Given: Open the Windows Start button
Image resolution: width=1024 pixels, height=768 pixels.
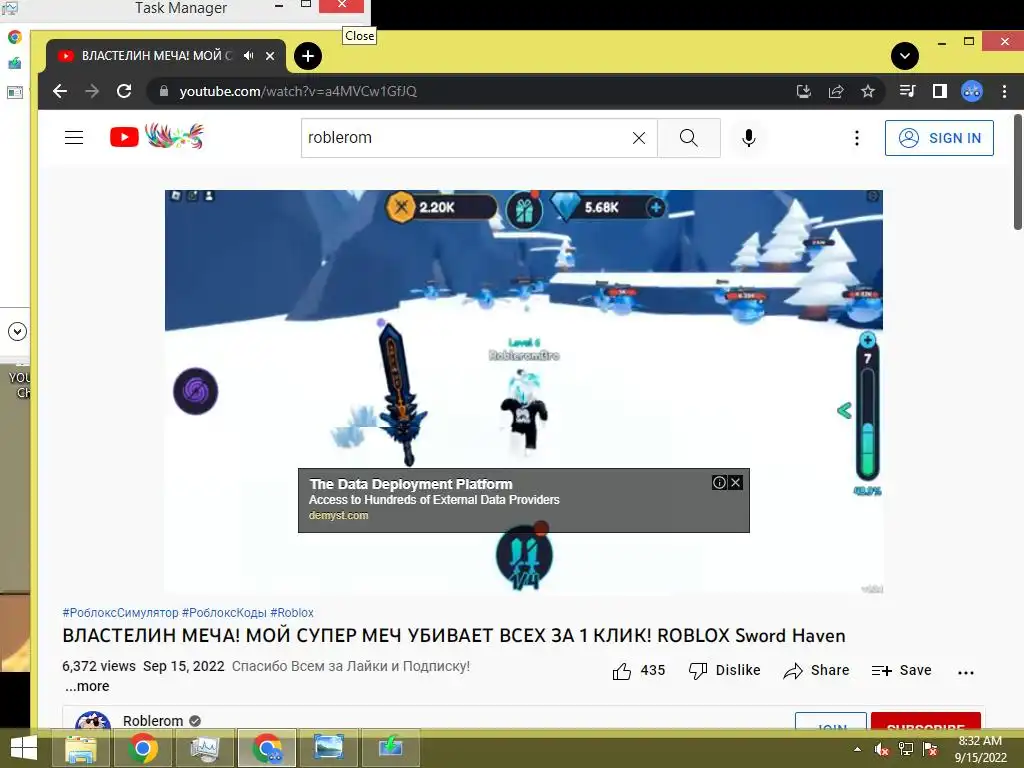Looking at the screenshot, I should [x=24, y=748].
